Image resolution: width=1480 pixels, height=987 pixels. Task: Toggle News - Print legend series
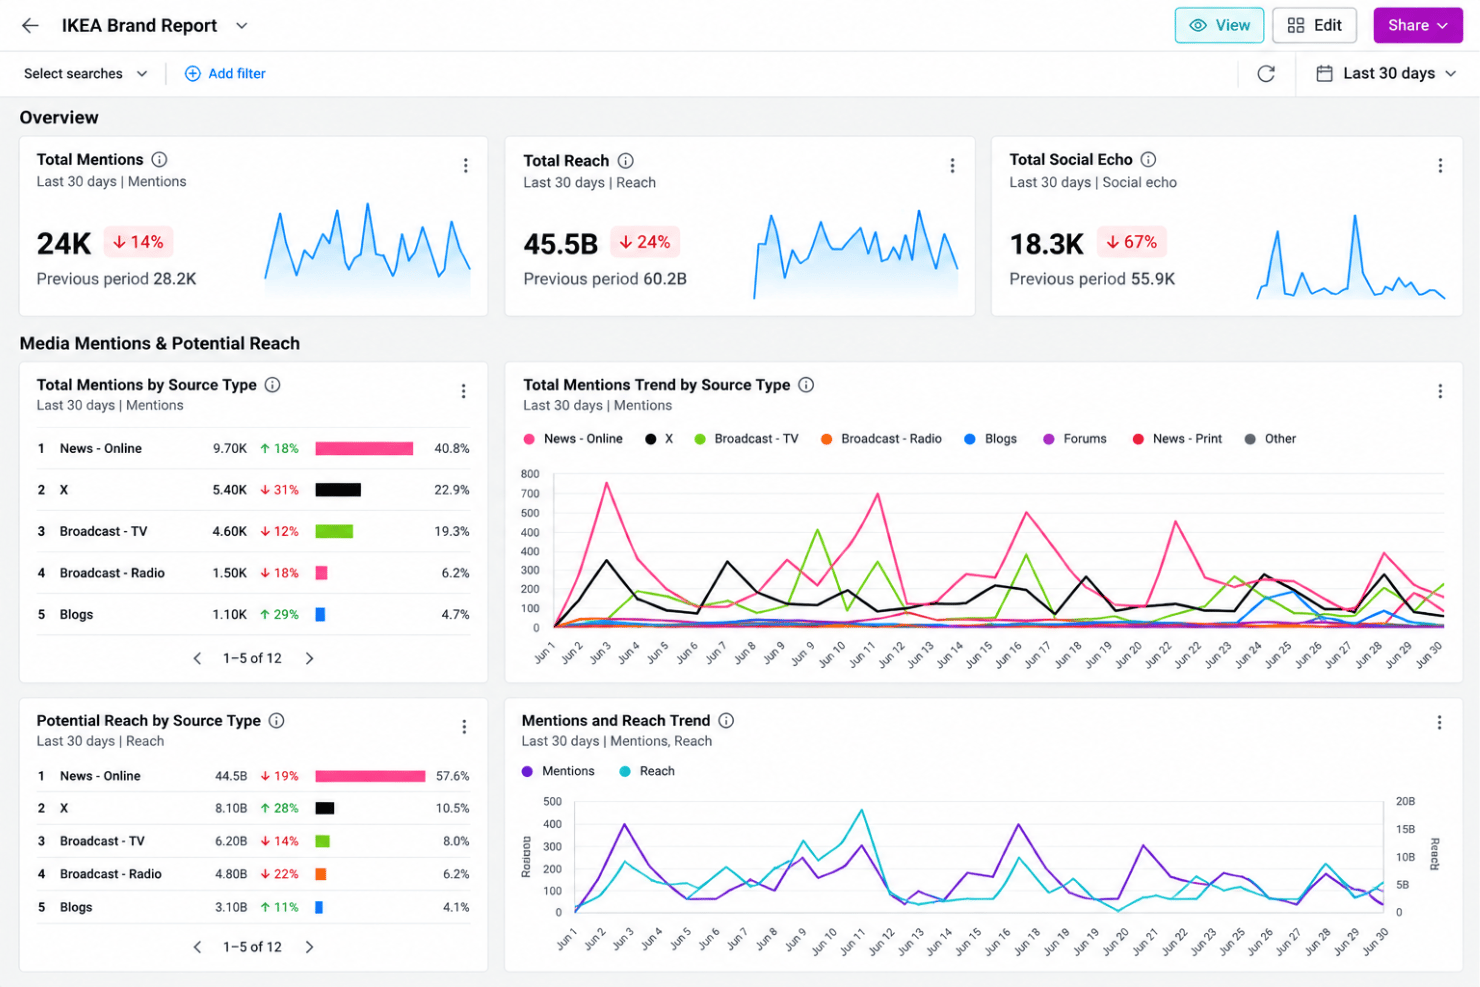coord(1177,439)
